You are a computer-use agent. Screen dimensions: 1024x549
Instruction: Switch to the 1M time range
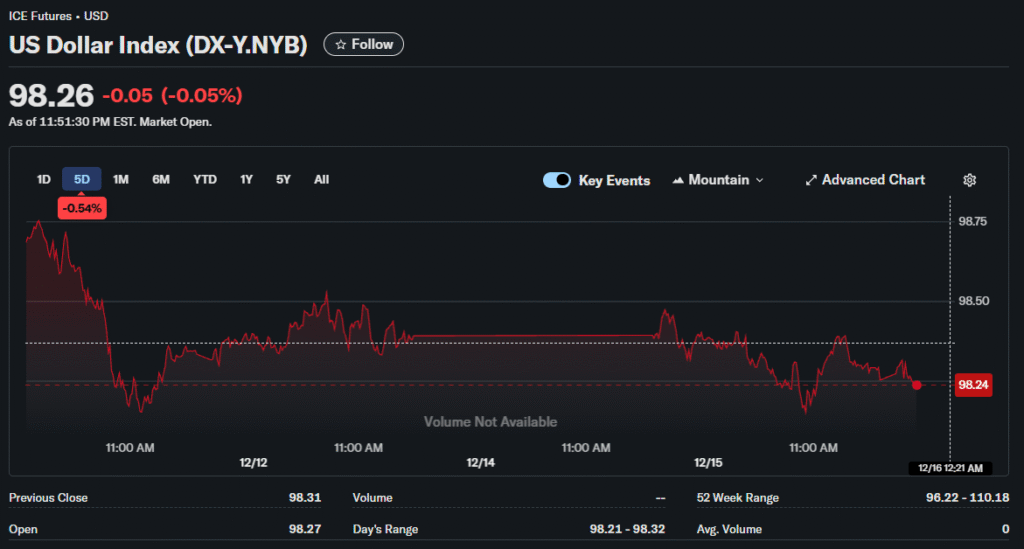(x=121, y=180)
